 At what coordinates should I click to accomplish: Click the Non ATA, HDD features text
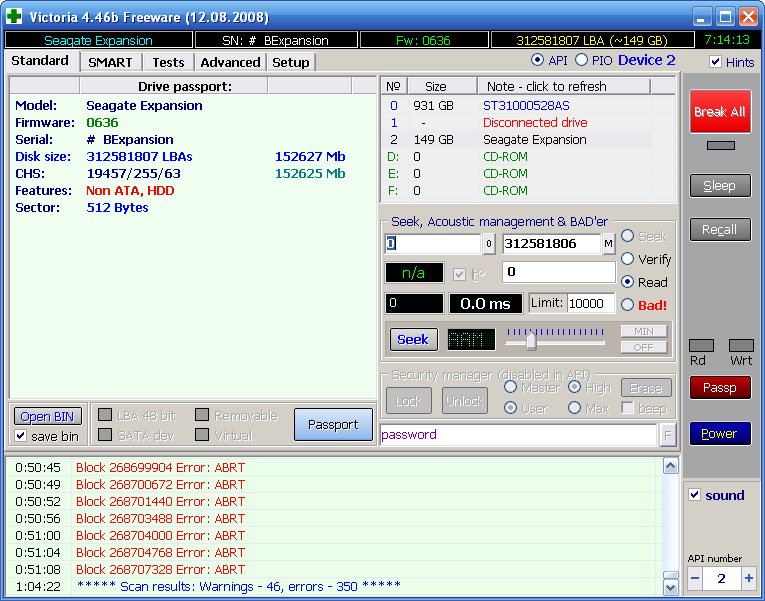130,191
